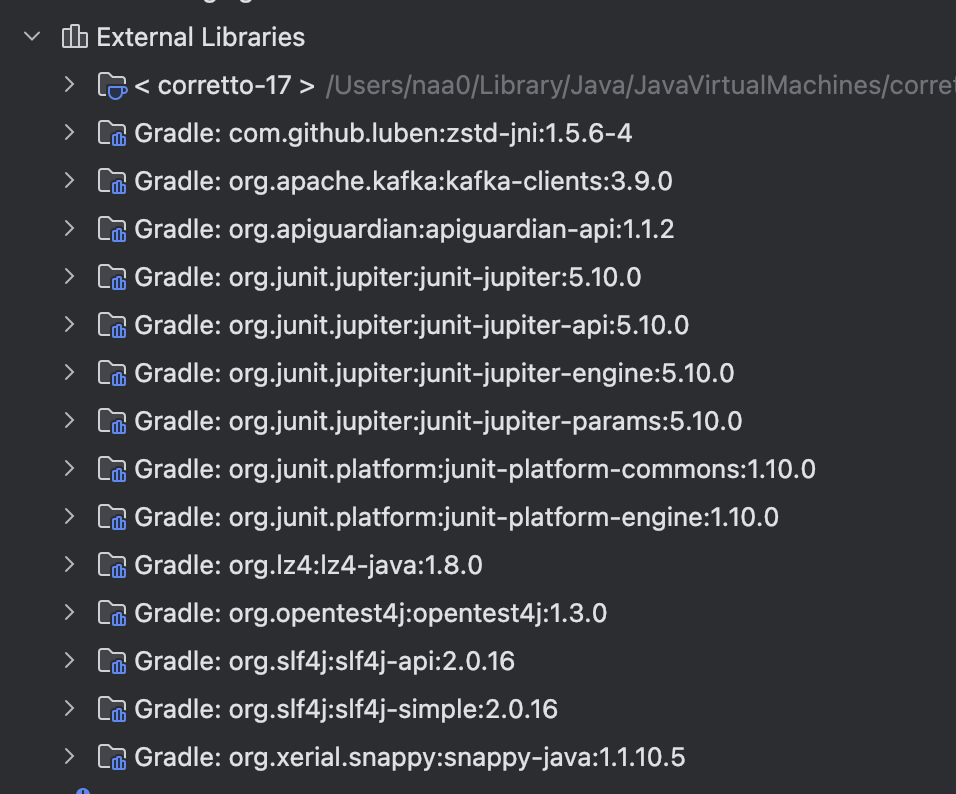
Task: Expand the junit-jupiter-engine:5.10.0 library
Action: [70, 373]
